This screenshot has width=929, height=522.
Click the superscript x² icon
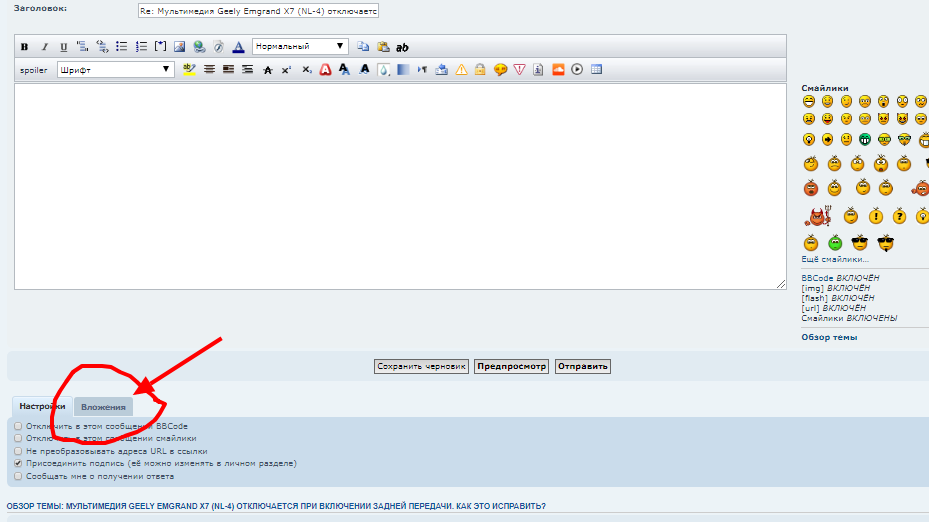click(286, 70)
